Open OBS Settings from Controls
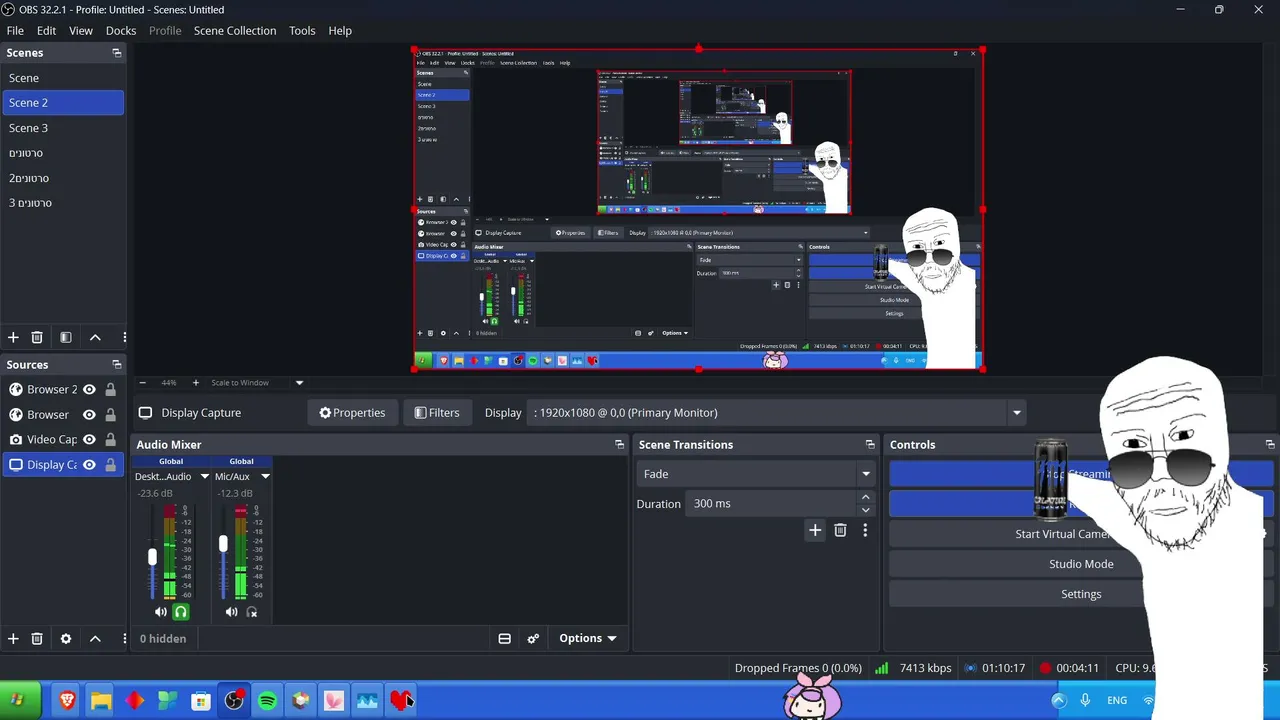 click(1081, 594)
